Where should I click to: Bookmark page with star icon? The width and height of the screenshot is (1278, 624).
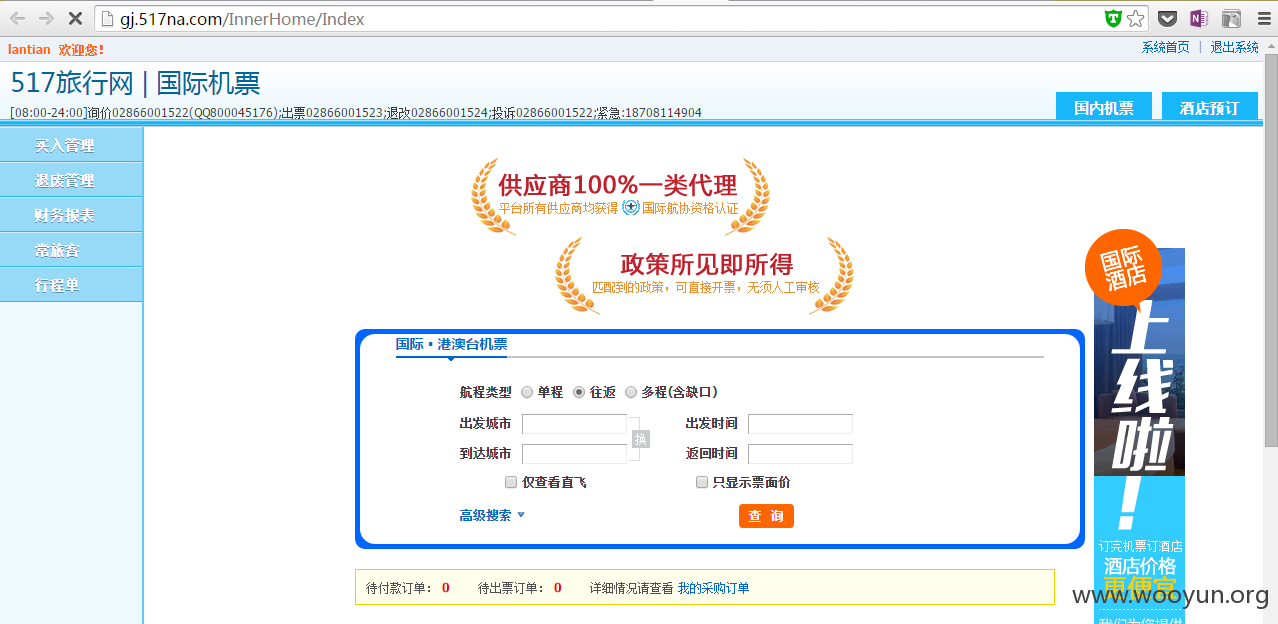1135,19
